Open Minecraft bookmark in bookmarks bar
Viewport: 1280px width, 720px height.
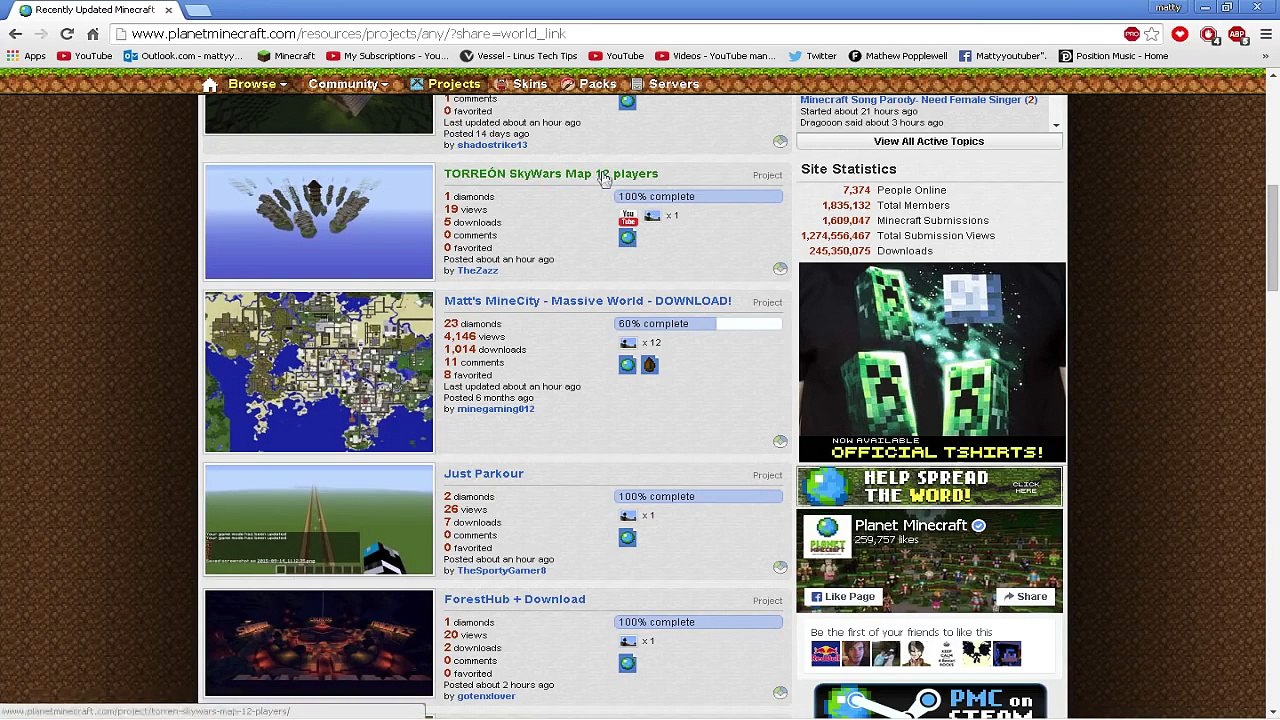tap(286, 56)
